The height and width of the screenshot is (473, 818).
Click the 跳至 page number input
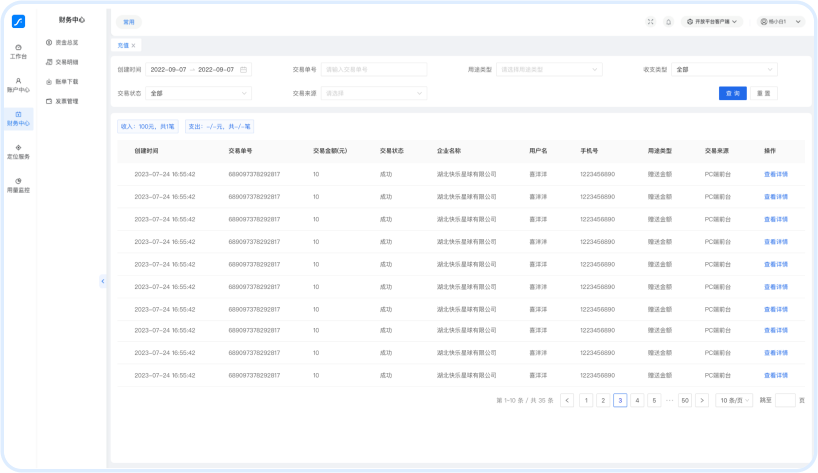point(785,401)
